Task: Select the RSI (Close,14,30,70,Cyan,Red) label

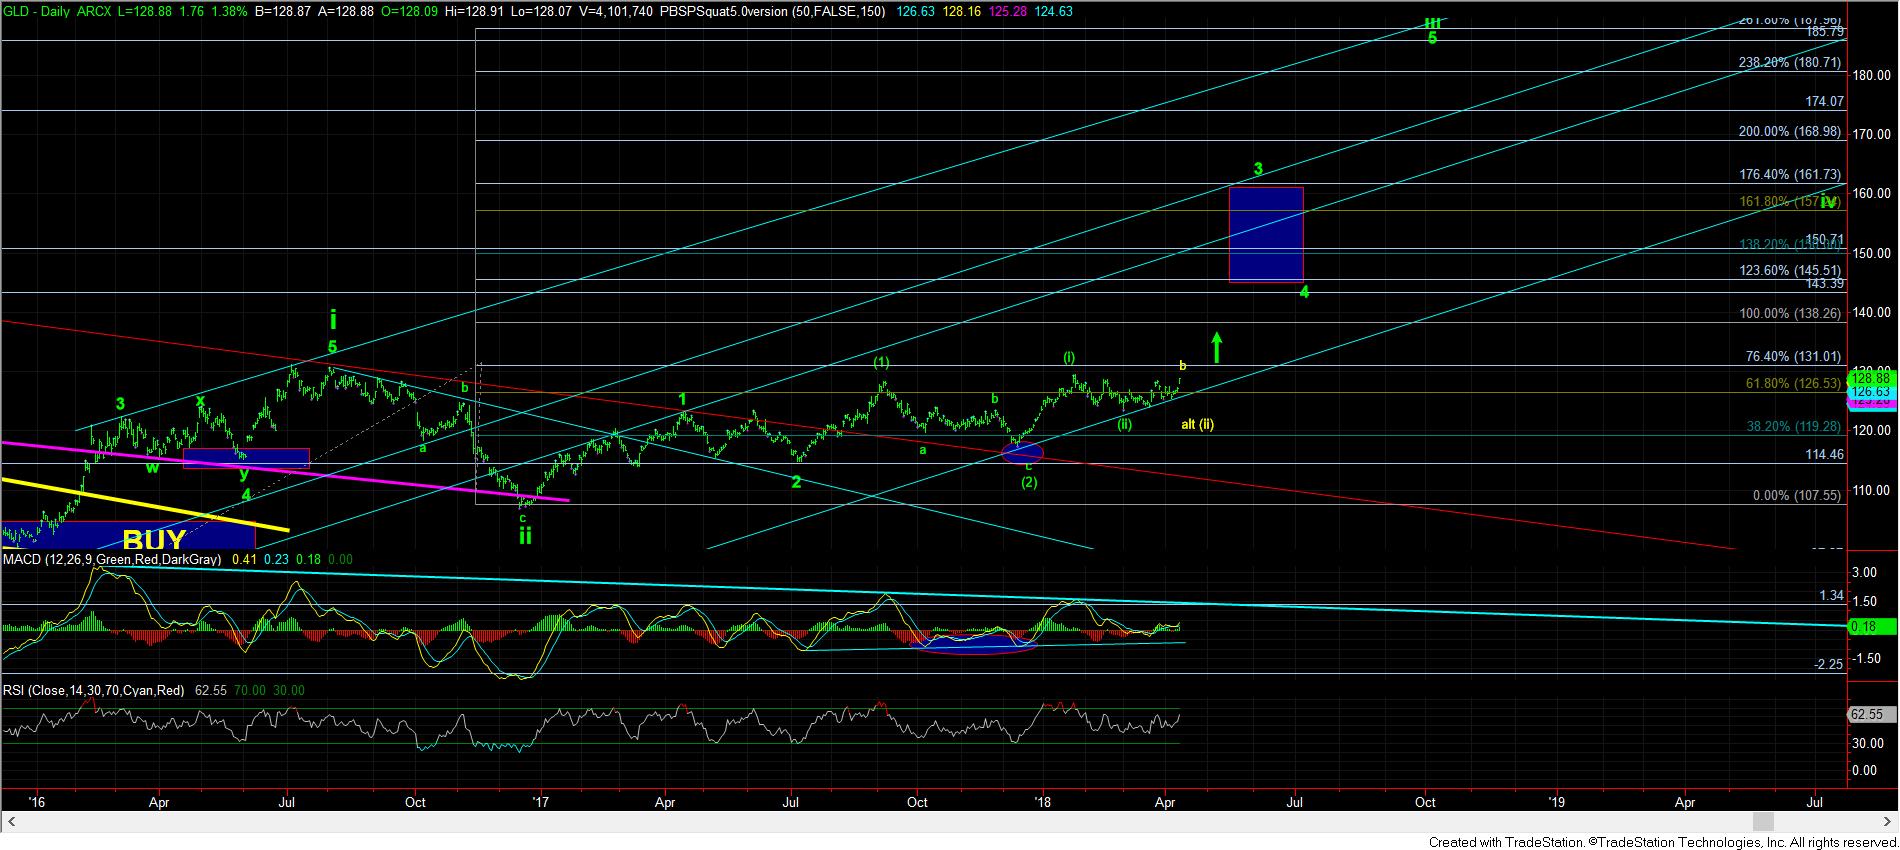Action: click(92, 690)
